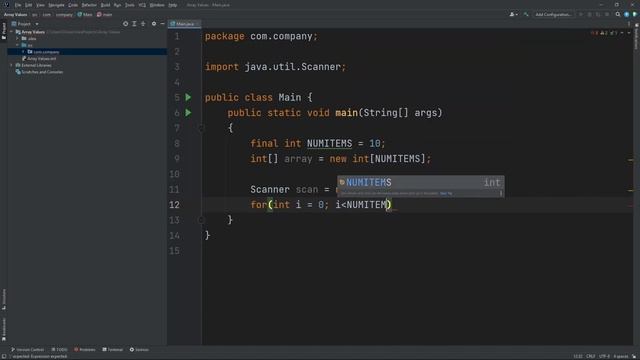This screenshot has width=640, height=360.
Task: Open the completion popup options menu dots
Action: [501, 193]
